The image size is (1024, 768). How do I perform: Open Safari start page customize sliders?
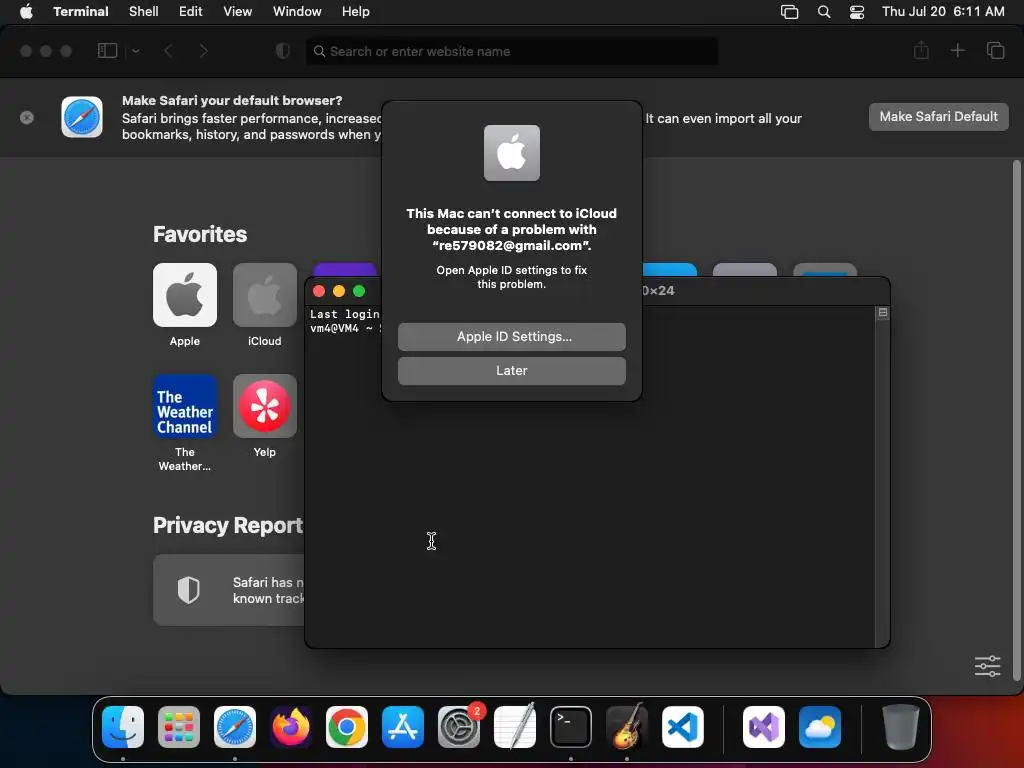(x=987, y=666)
